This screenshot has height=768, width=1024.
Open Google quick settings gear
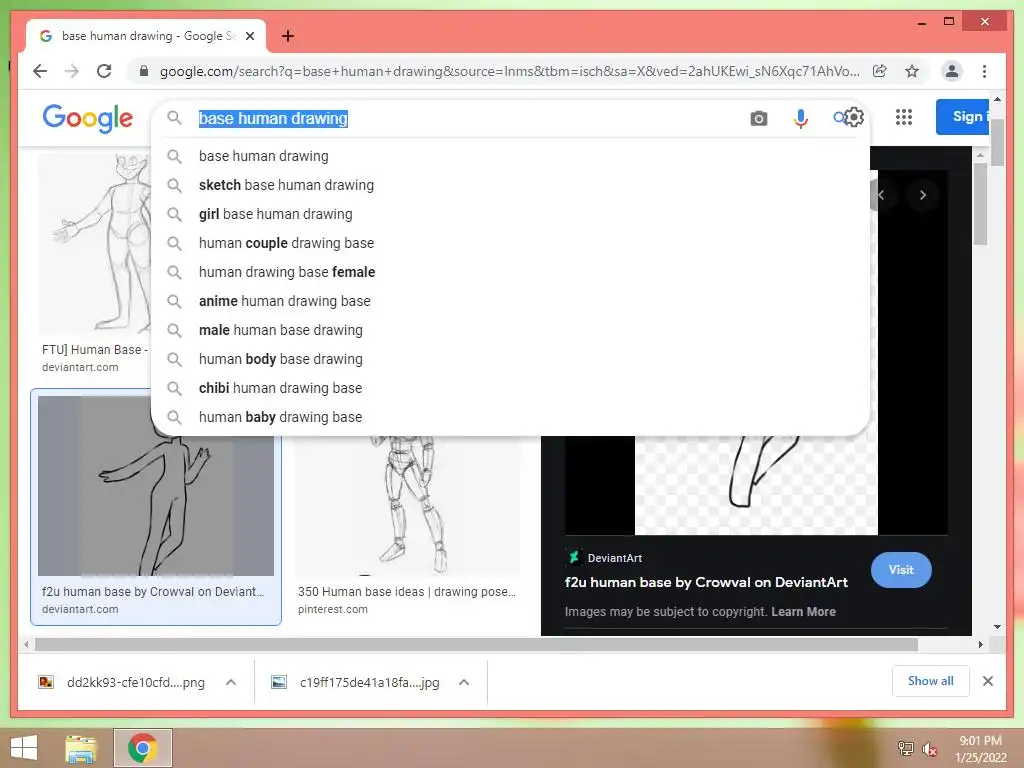[x=853, y=118]
